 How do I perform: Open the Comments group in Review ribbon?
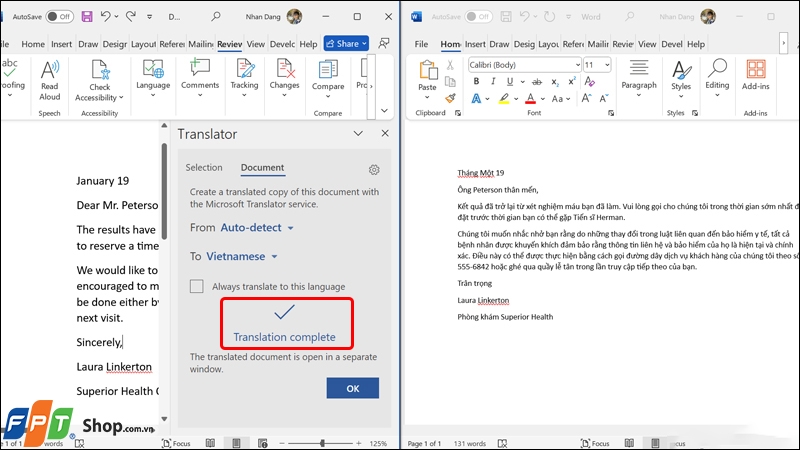point(200,78)
